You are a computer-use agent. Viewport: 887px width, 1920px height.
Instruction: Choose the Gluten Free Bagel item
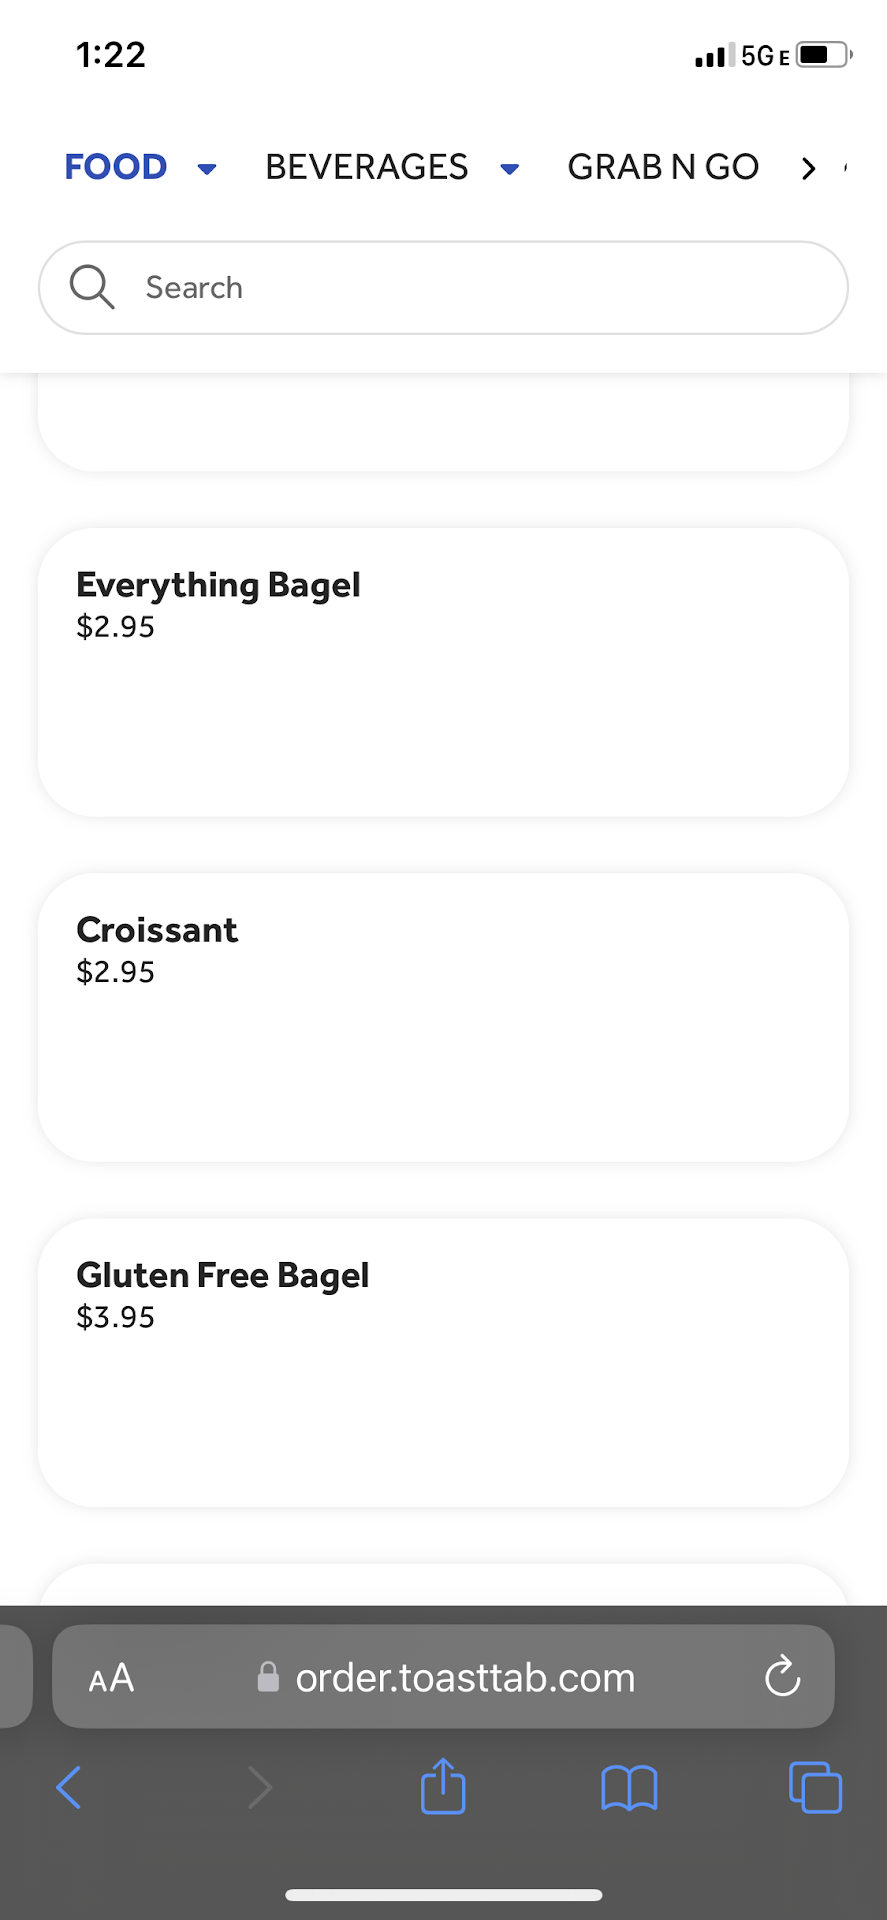(443, 1362)
